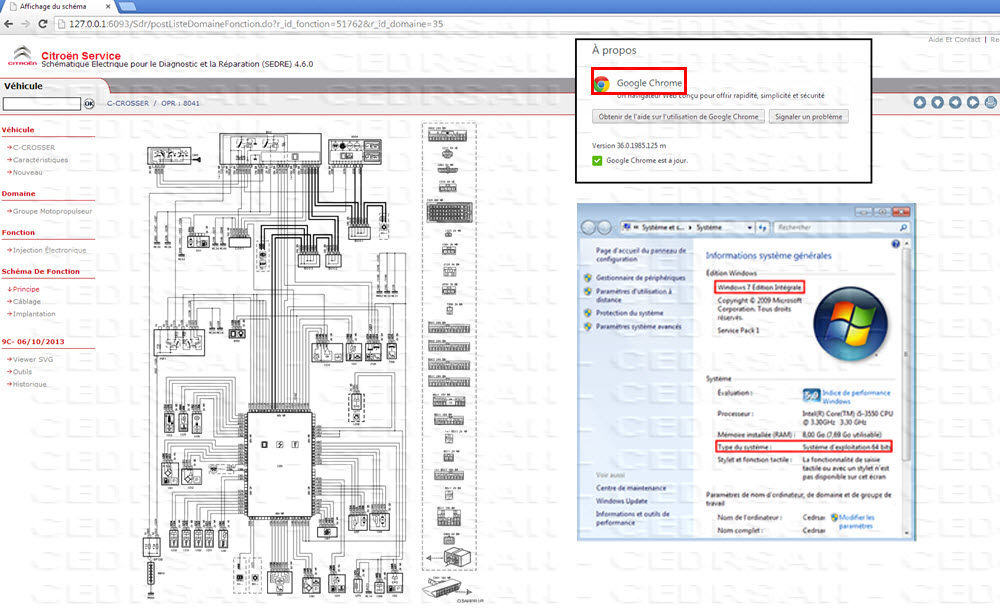Click the 'OPR : 8041' breadcrumb text
The height and width of the screenshot is (612, 1000).
pyautogui.click(x=180, y=103)
